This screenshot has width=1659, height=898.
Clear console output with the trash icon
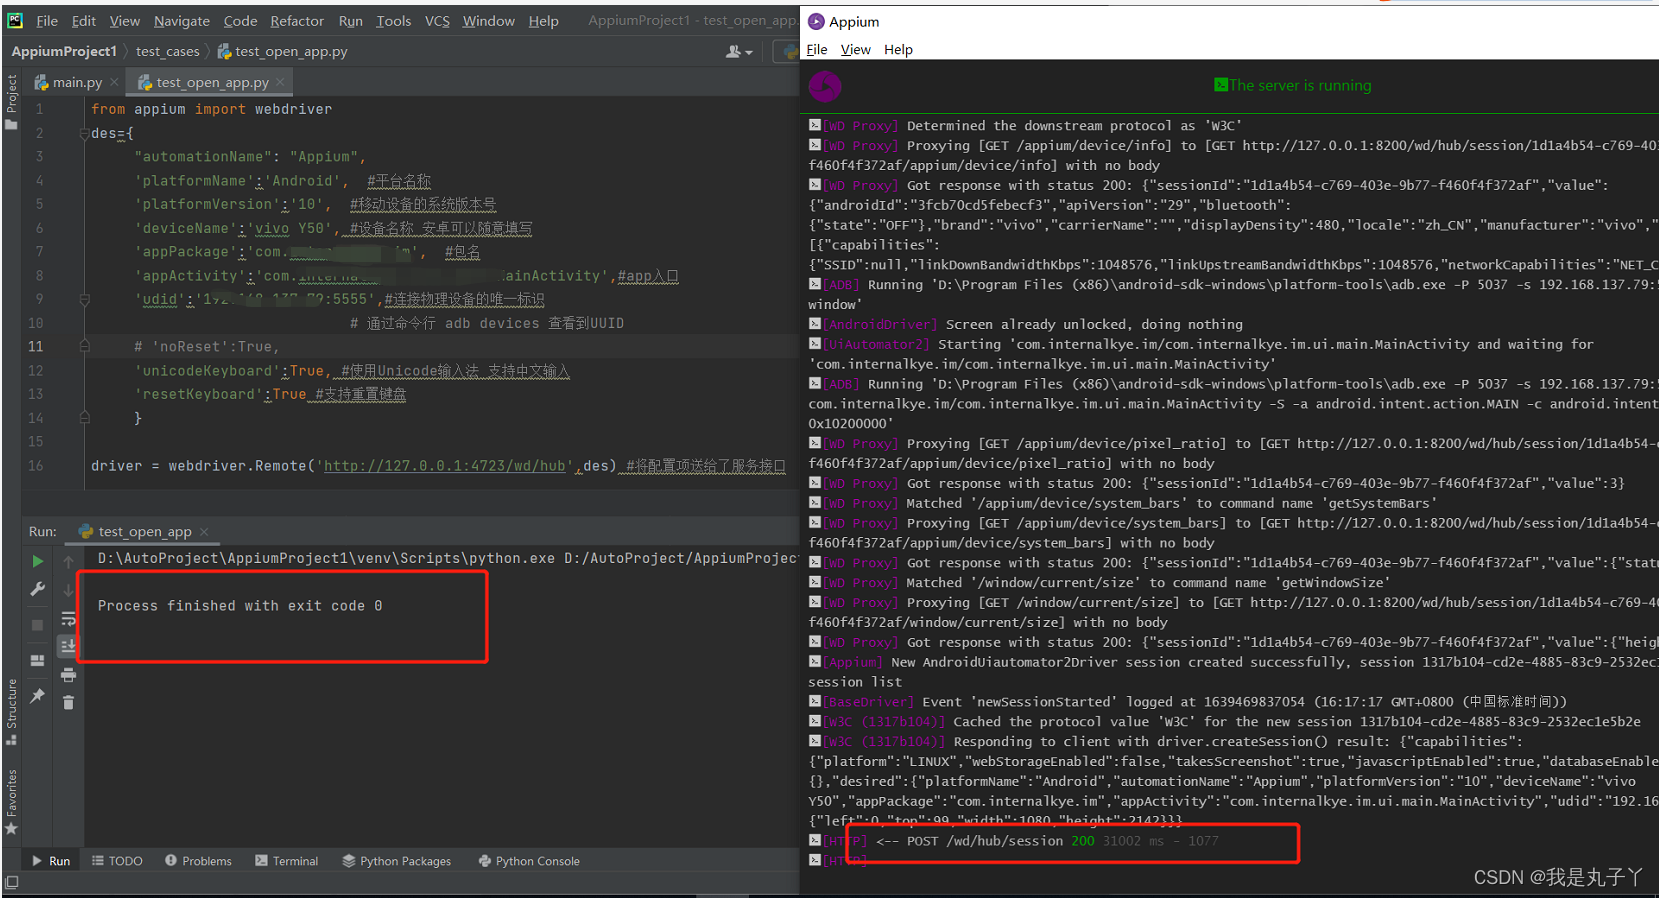click(x=68, y=703)
